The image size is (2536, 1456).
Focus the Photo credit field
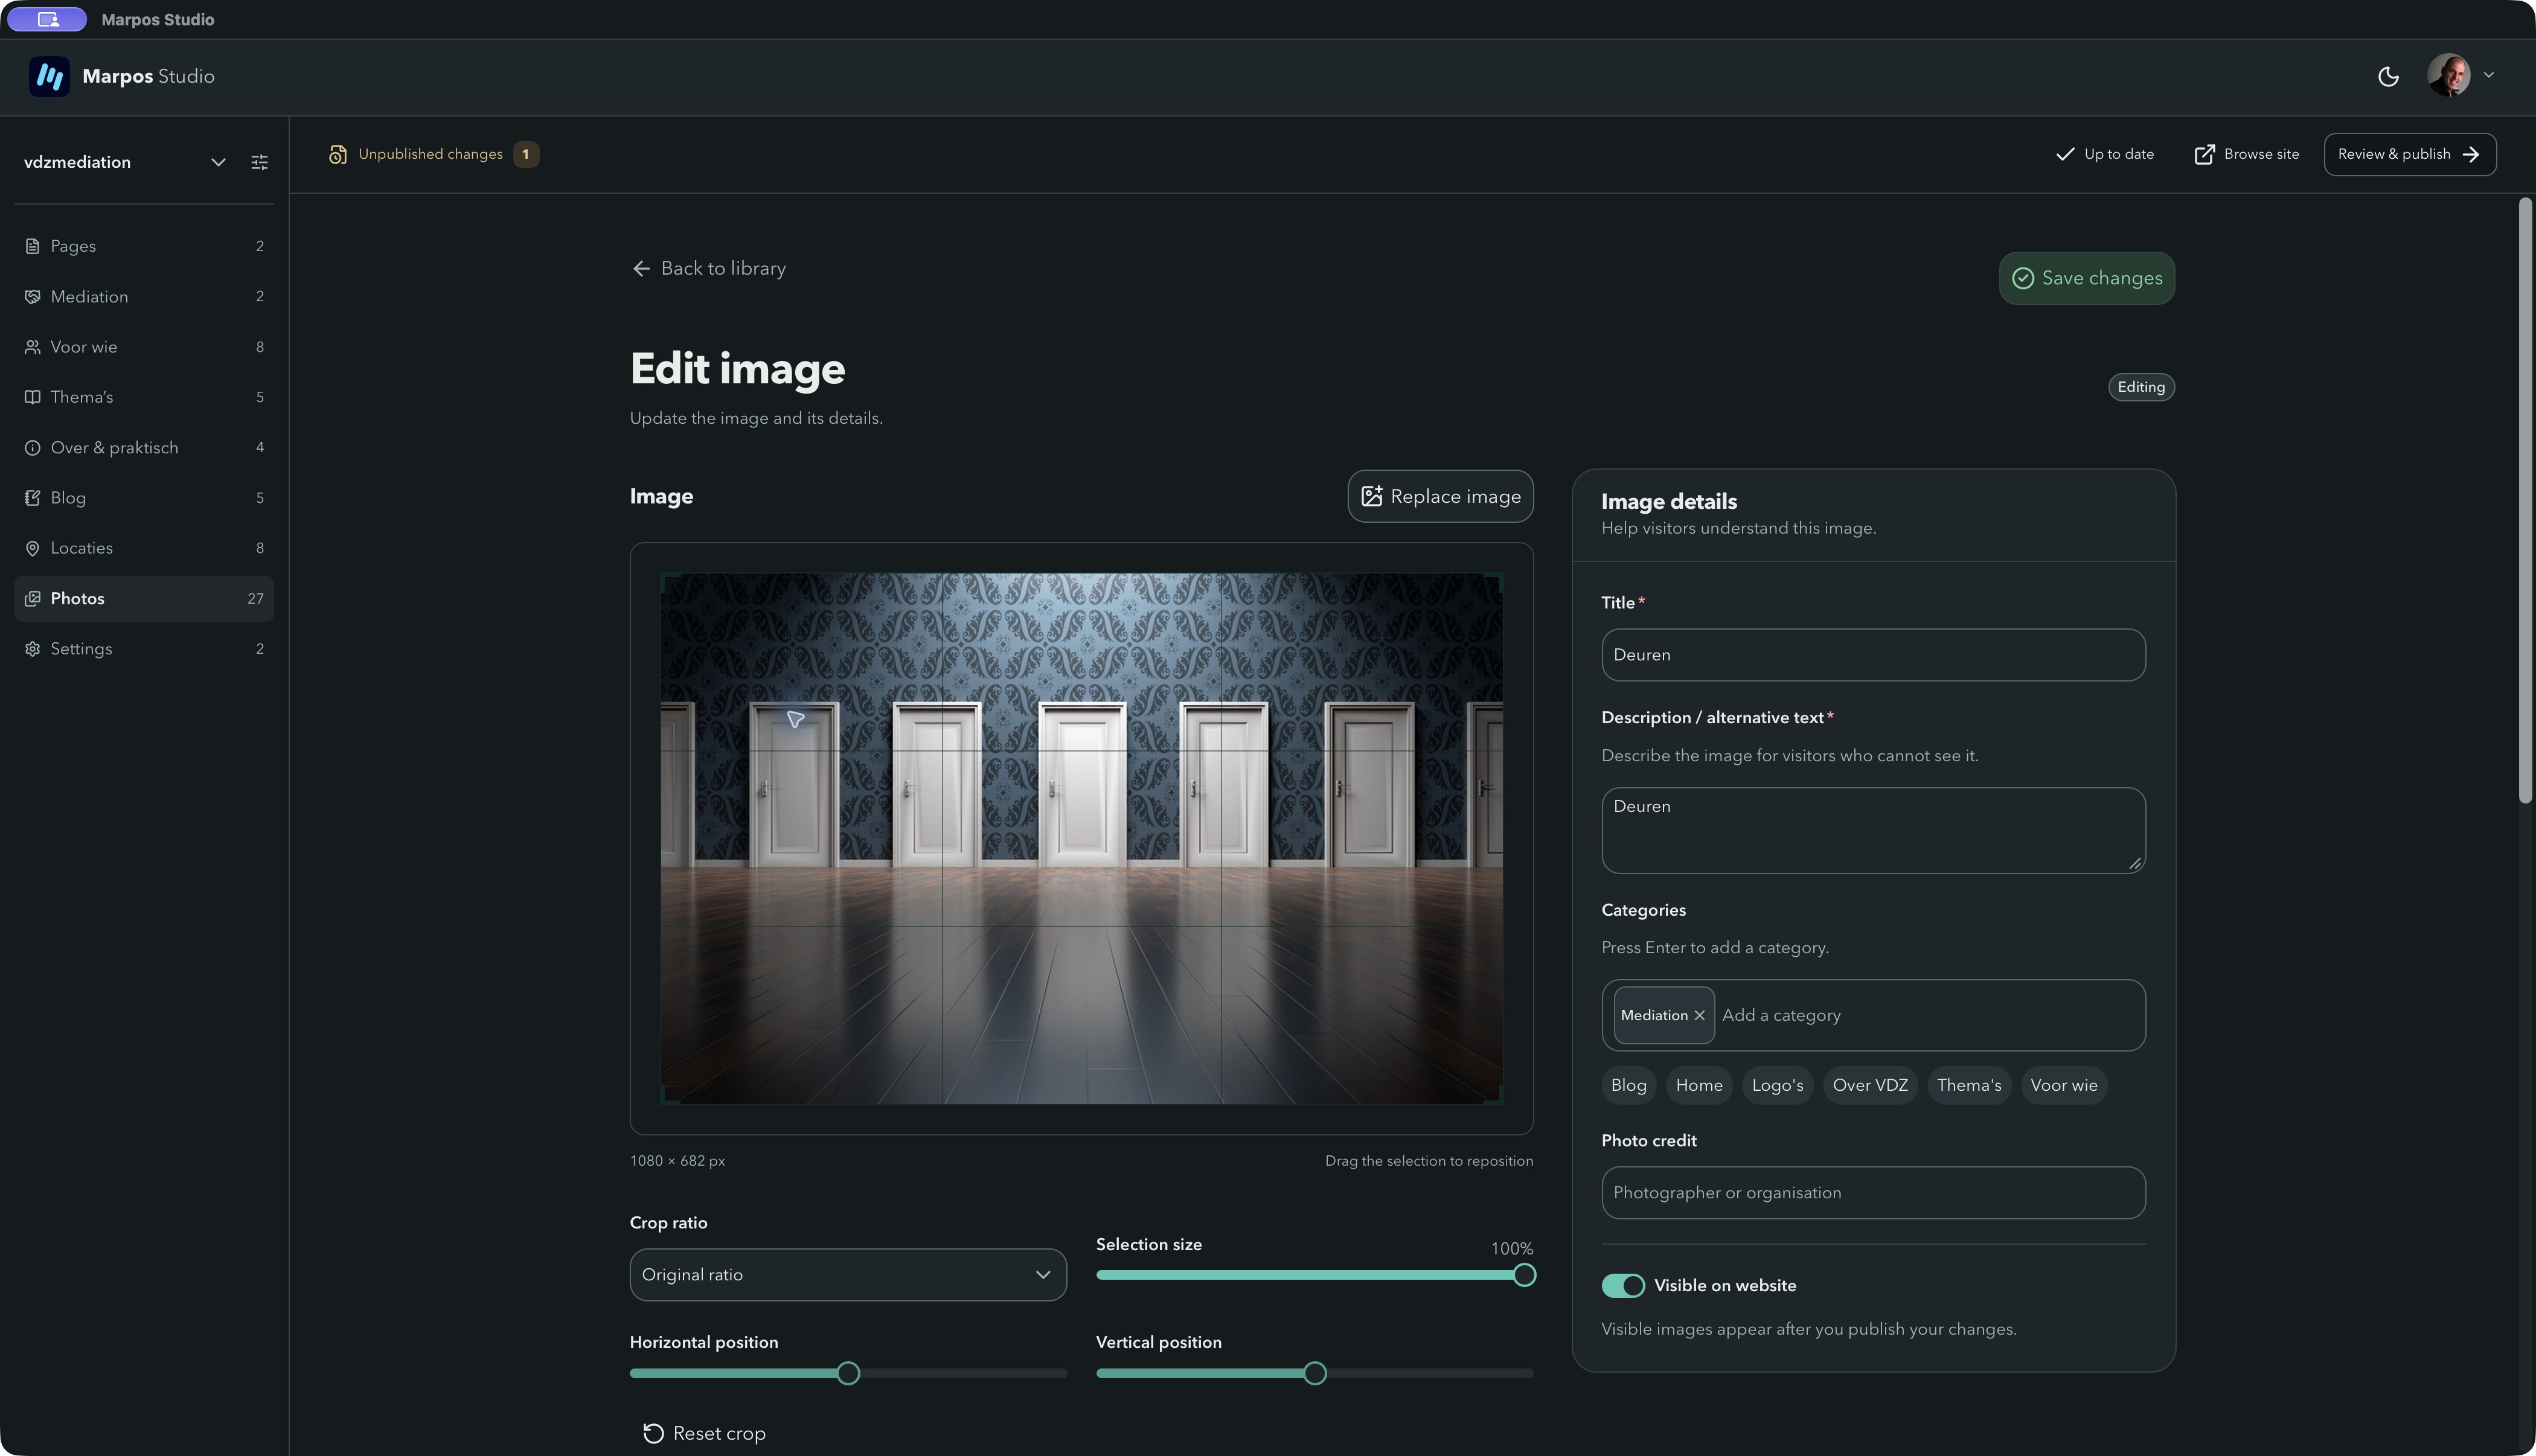point(1873,1192)
